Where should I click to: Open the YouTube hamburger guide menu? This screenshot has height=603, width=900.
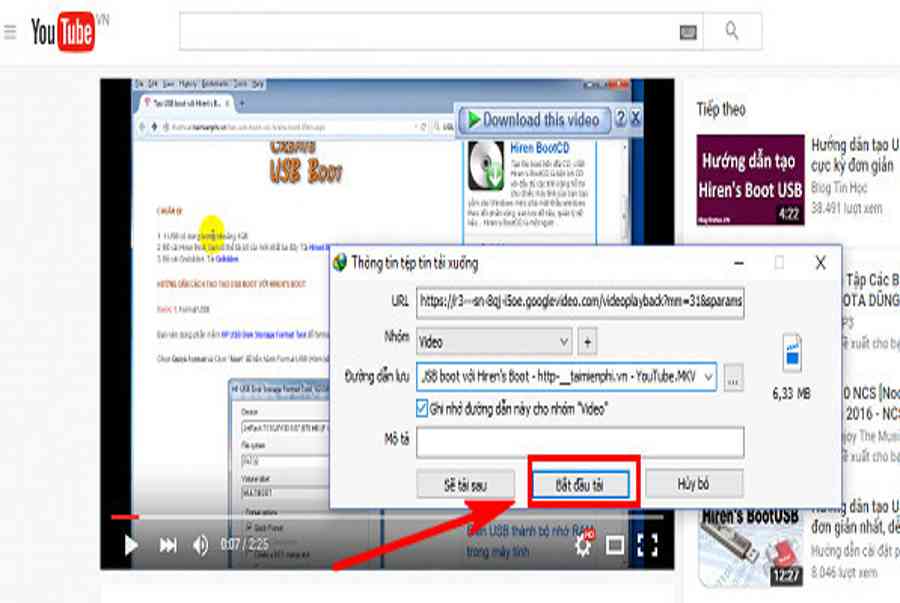click(10, 32)
